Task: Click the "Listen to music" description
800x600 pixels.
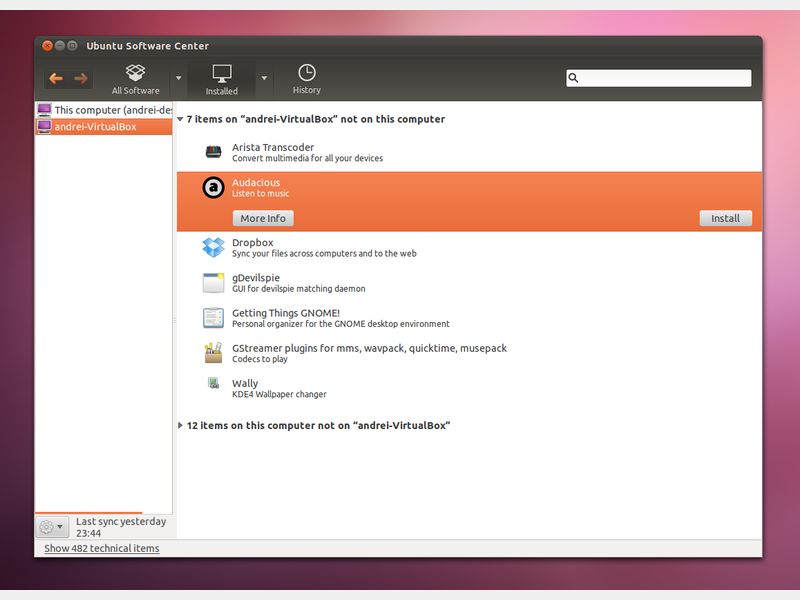Action: [x=260, y=193]
